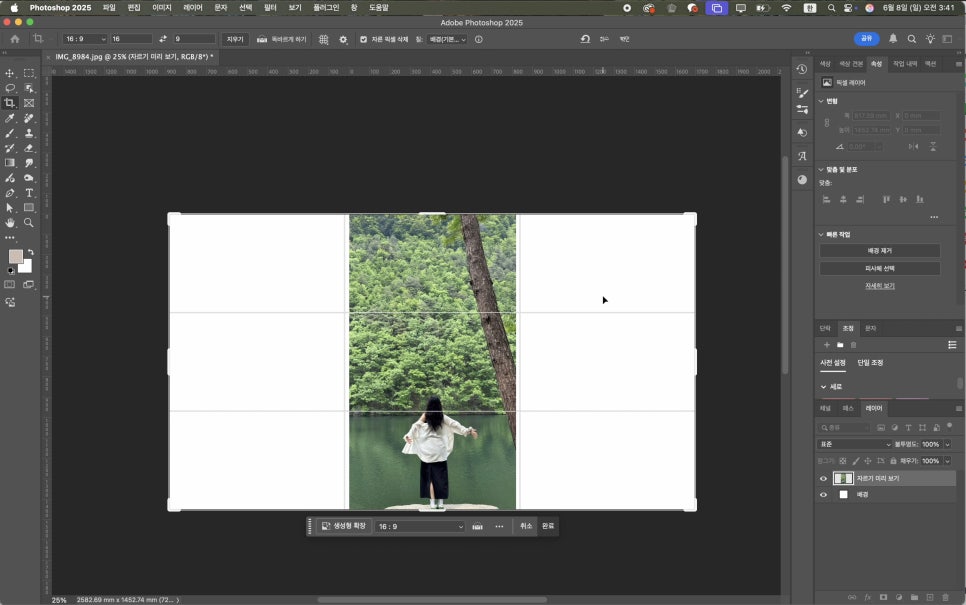966x605 pixels.
Task: Open 16 : 9 dropdown in contextual task bar
Action: [420, 526]
